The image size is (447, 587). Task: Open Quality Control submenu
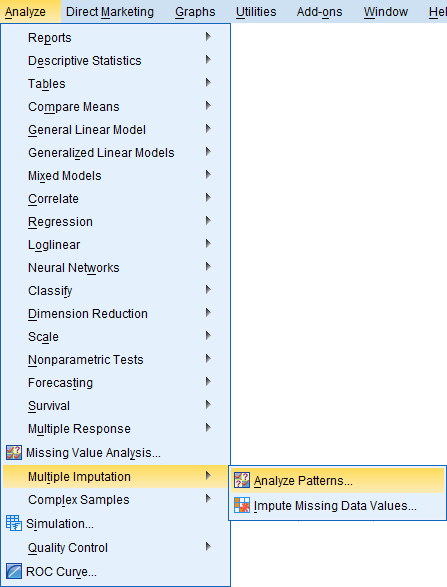(x=115, y=548)
